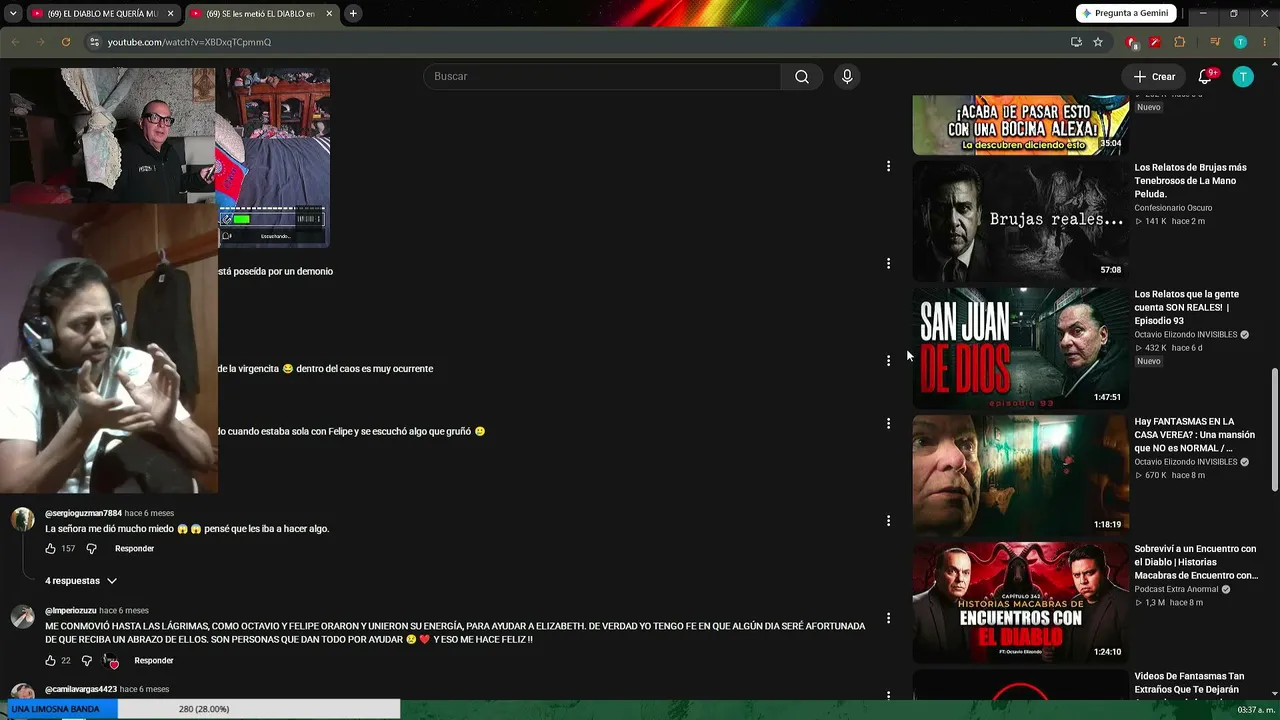View site information icon in address bar
The width and height of the screenshot is (1280, 720).
94,42
